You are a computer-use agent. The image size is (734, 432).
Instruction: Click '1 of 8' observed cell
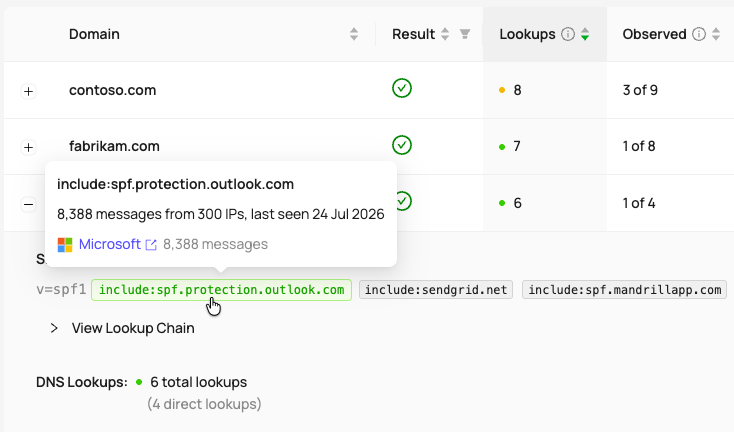tap(639, 146)
